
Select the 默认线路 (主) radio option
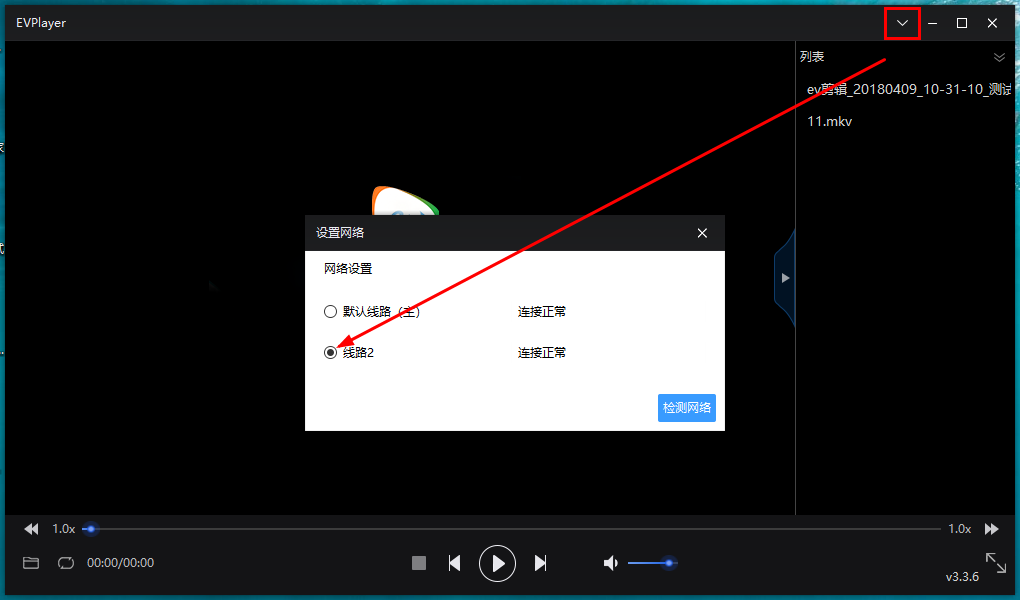pyautogui.click(x=331, y=312)
